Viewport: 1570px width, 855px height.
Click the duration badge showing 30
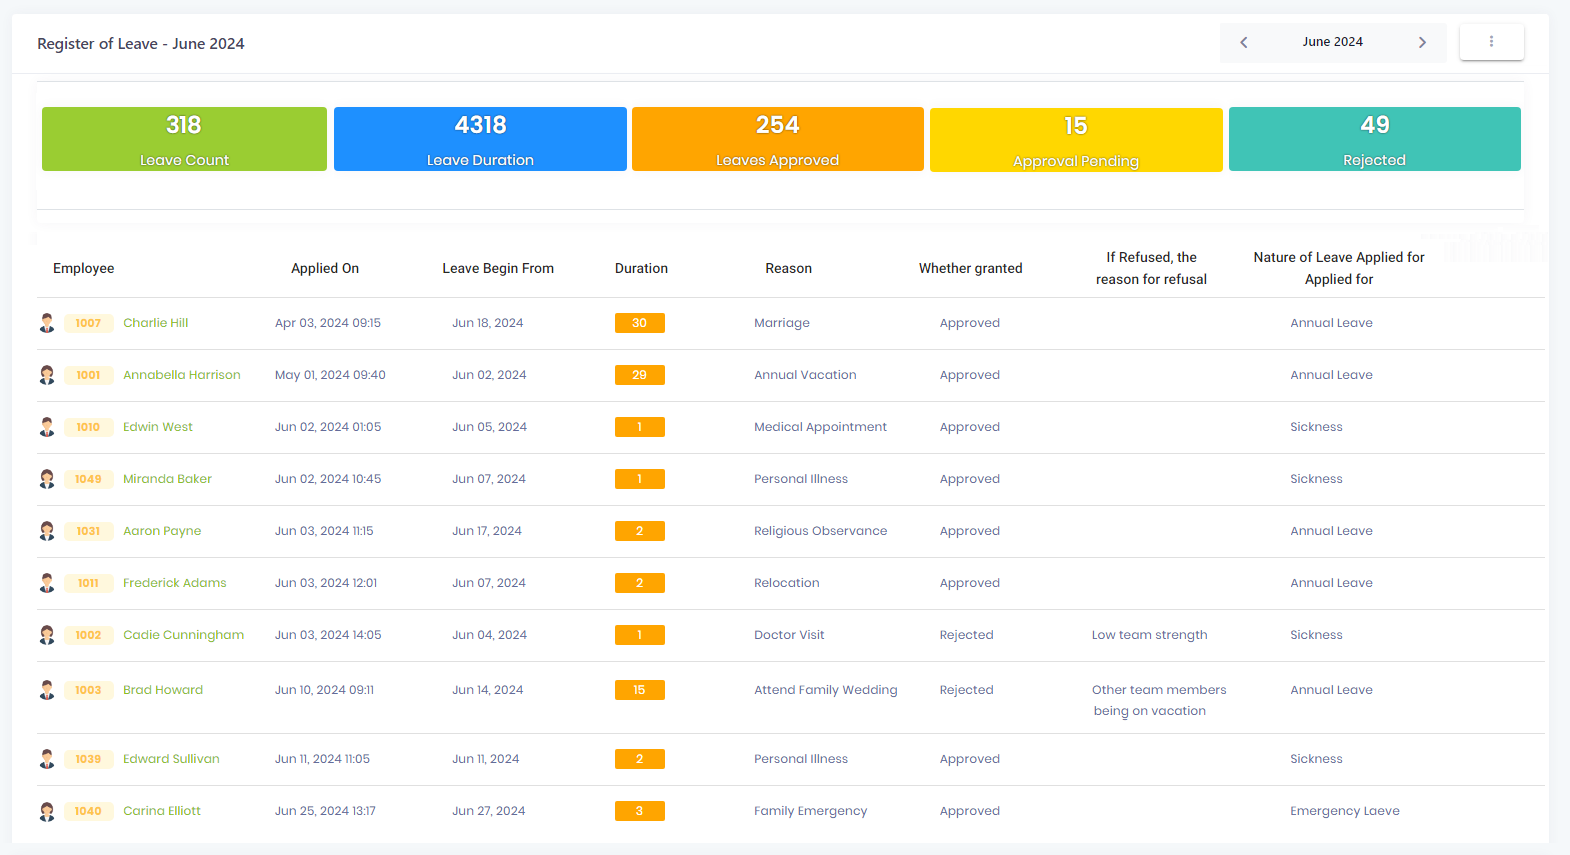(640, 323)
